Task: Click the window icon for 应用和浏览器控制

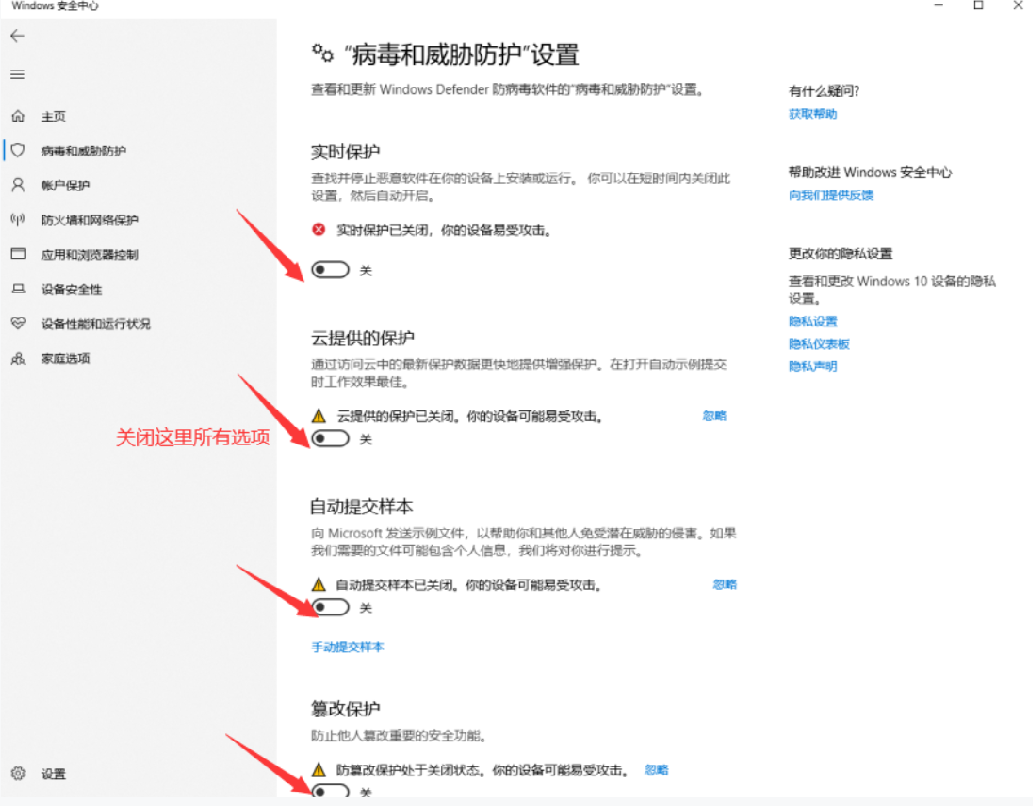Action: [18, 254]
